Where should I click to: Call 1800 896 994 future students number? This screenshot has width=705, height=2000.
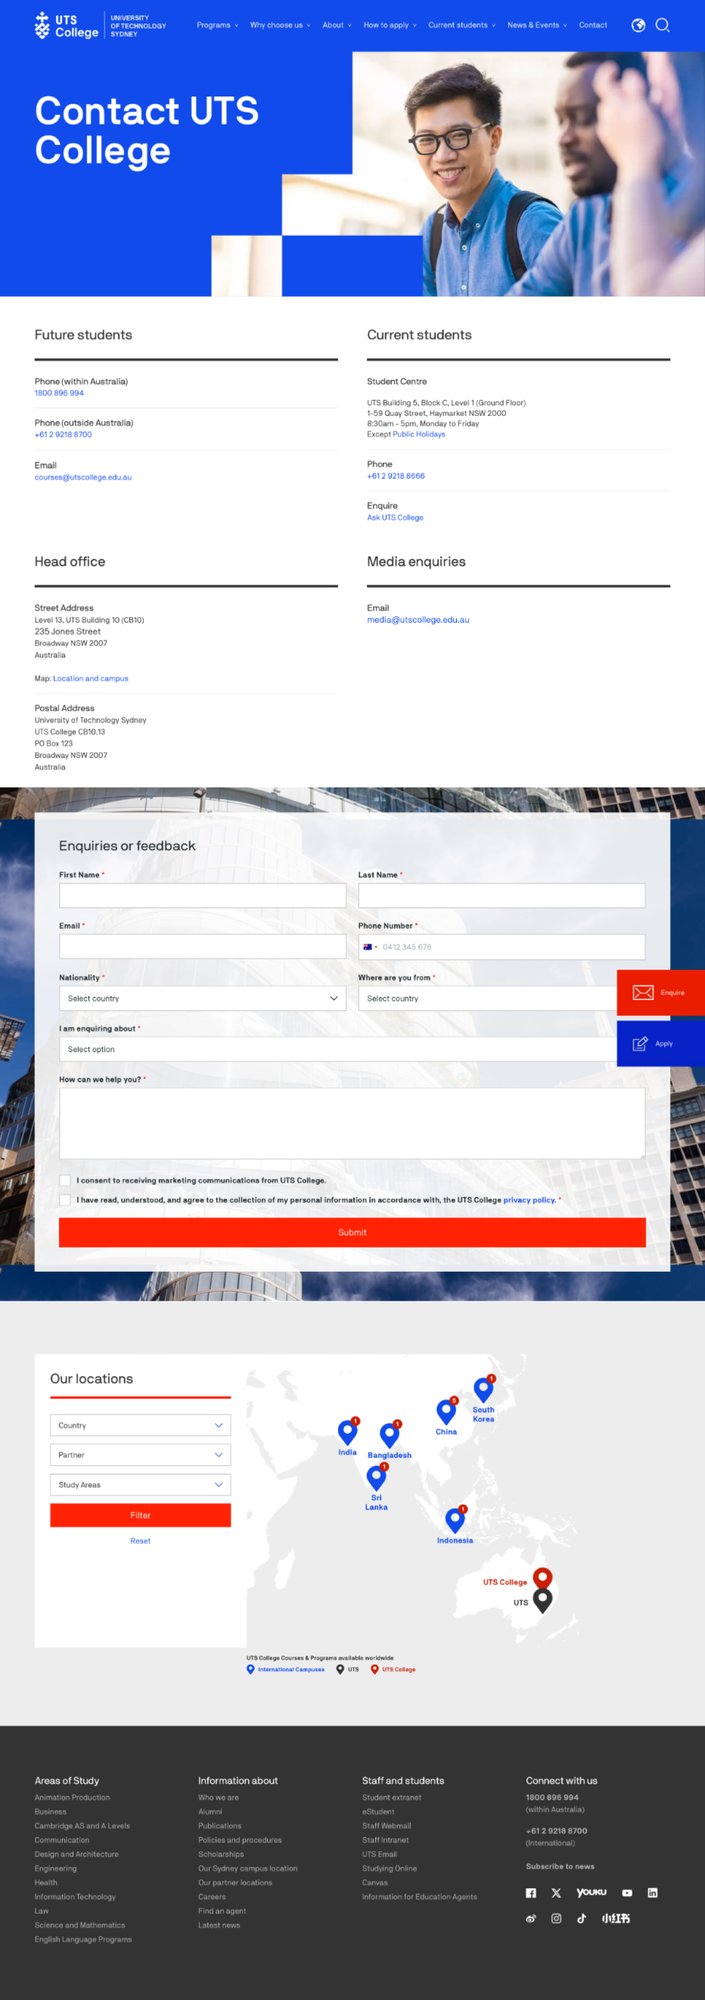pos(59,393)
